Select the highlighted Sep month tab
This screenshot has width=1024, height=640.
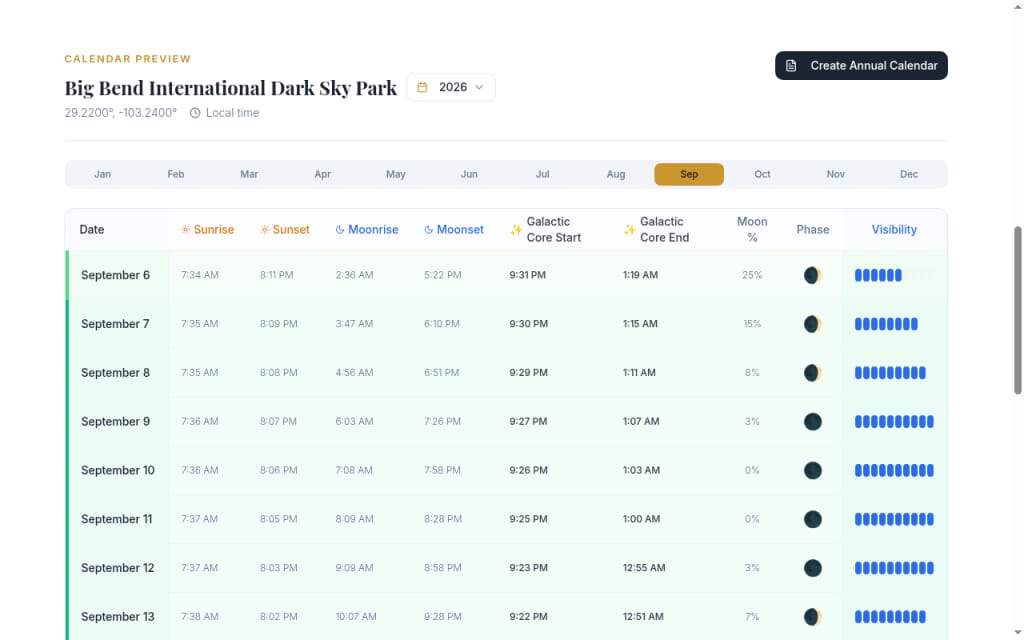click(689, 174)
